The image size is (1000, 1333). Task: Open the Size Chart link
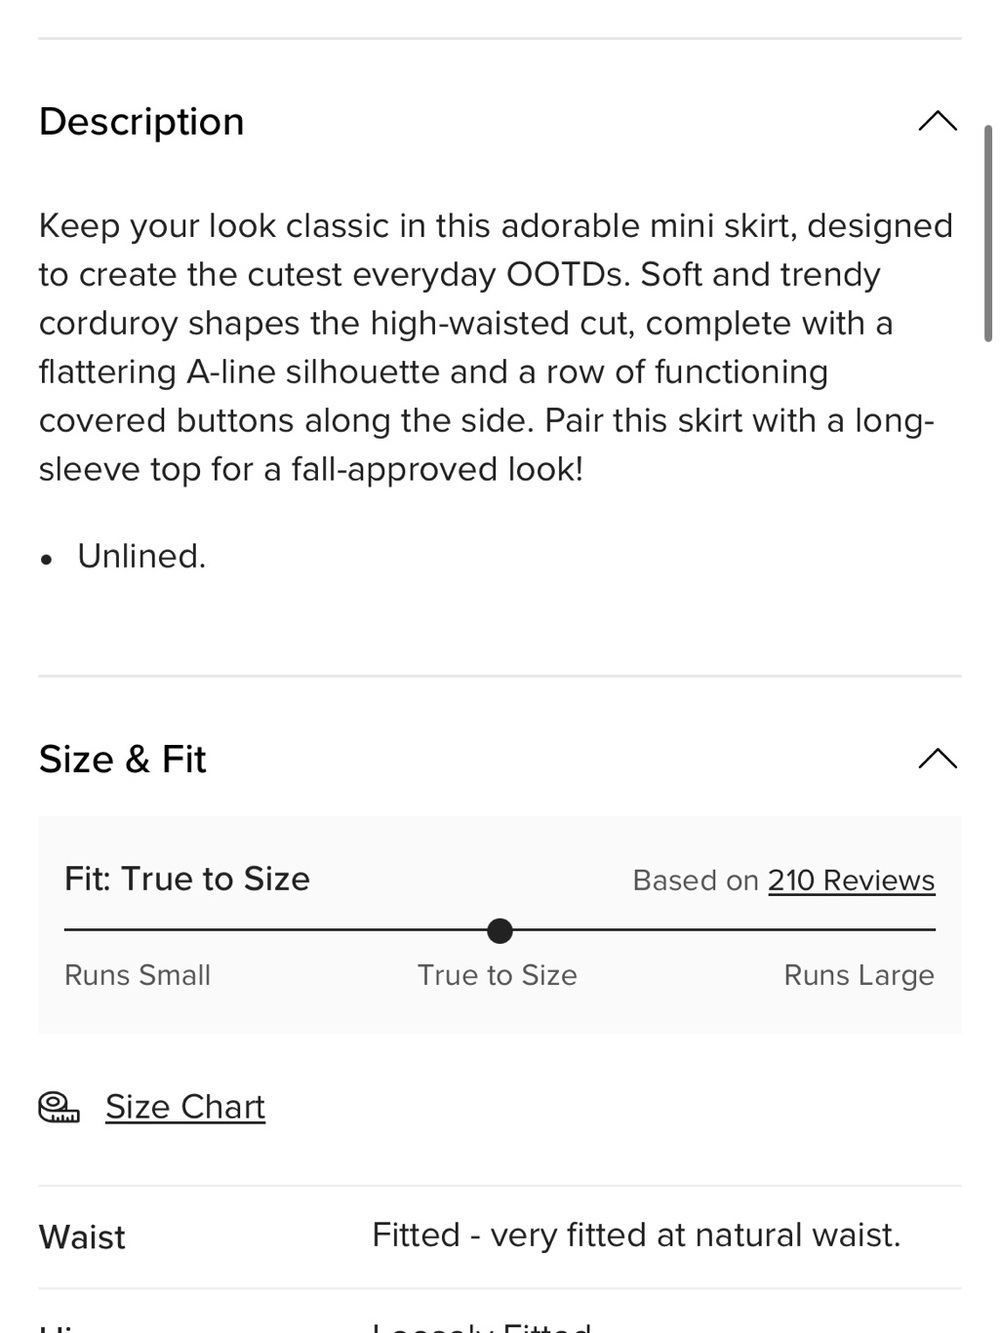(x=185, y=1107)
